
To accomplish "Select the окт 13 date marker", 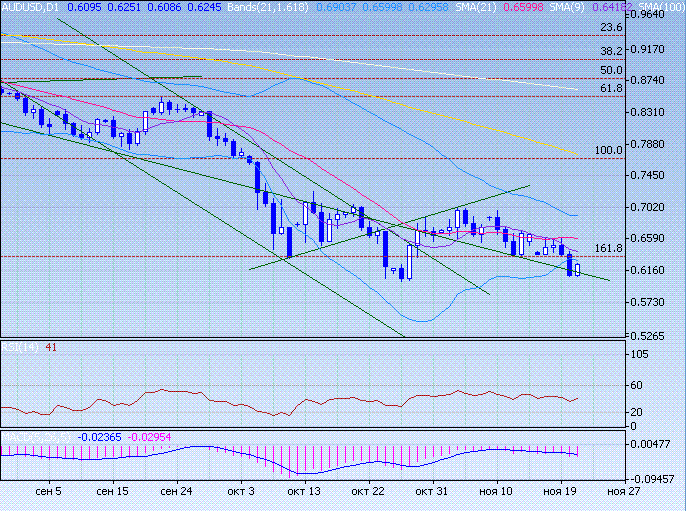I will point(304,491).
